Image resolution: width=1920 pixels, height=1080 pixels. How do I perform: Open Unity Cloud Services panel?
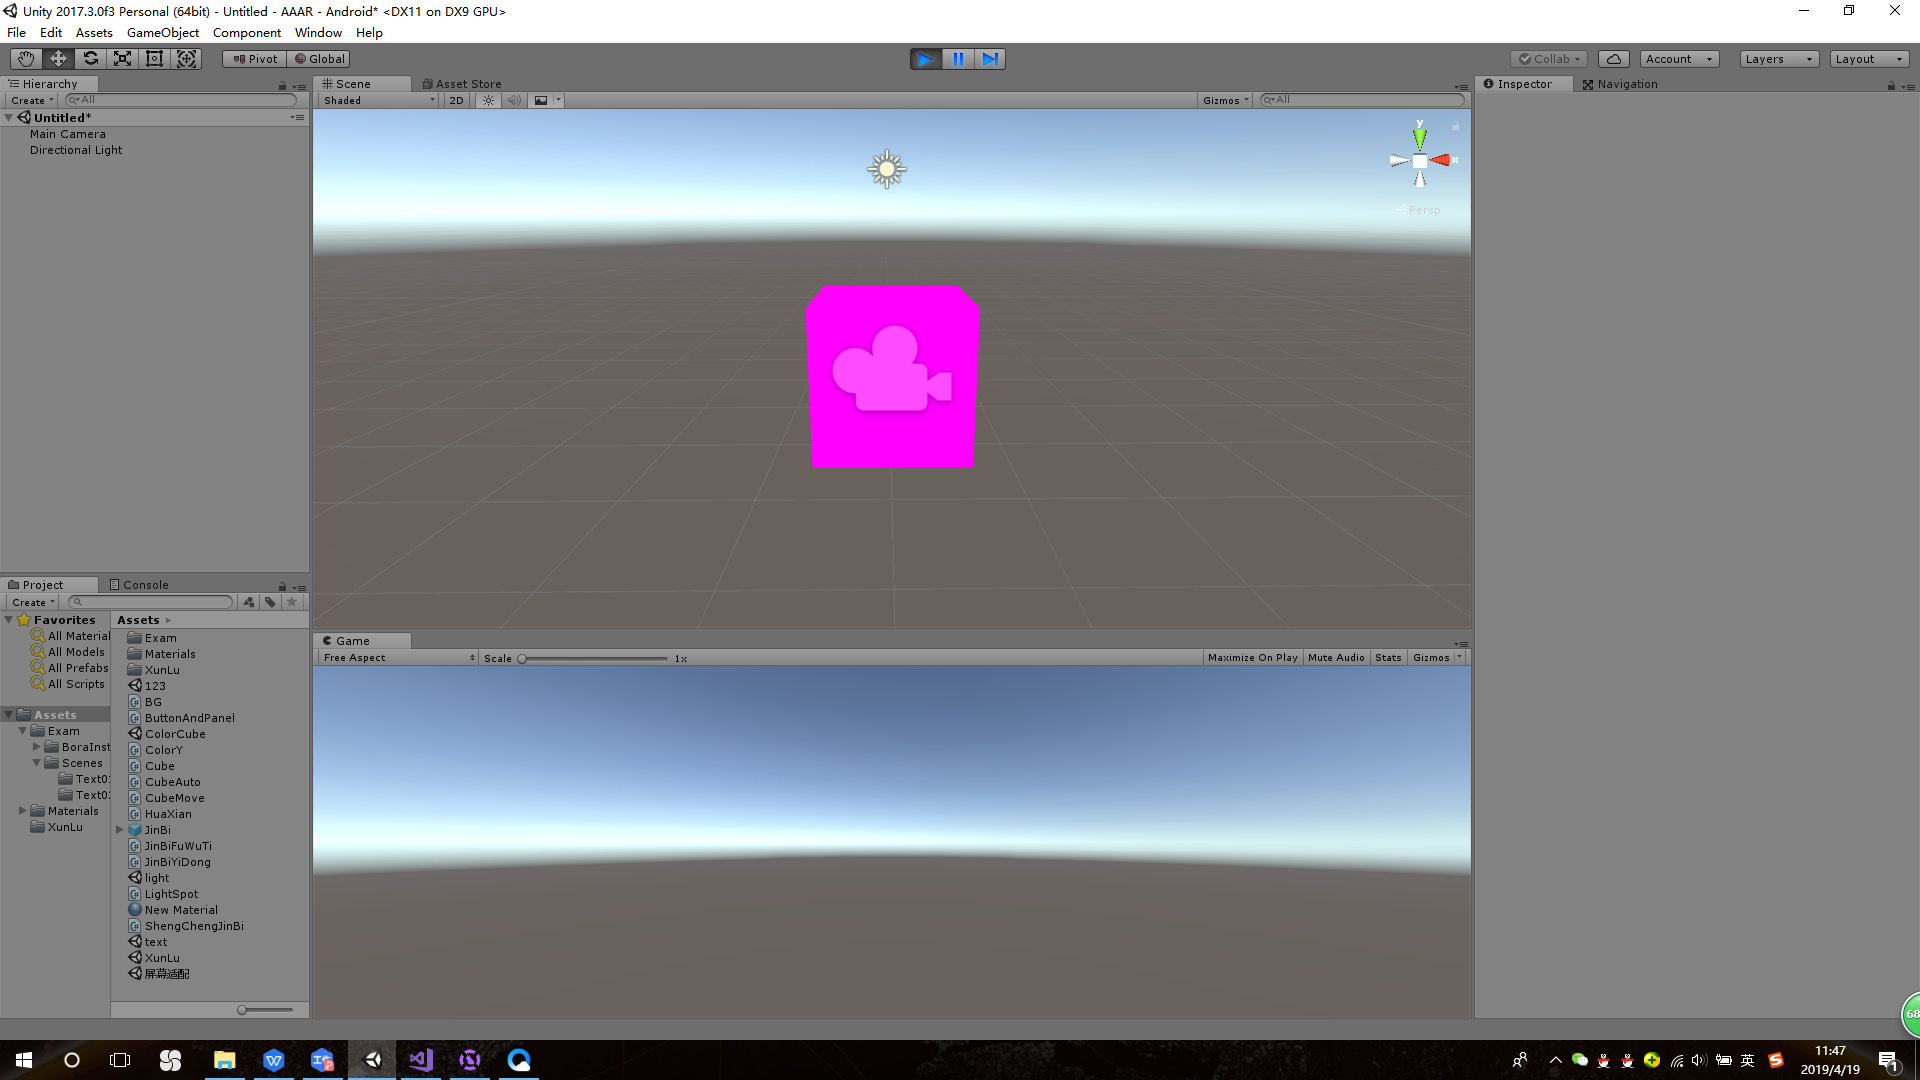tap(1613, 58)
